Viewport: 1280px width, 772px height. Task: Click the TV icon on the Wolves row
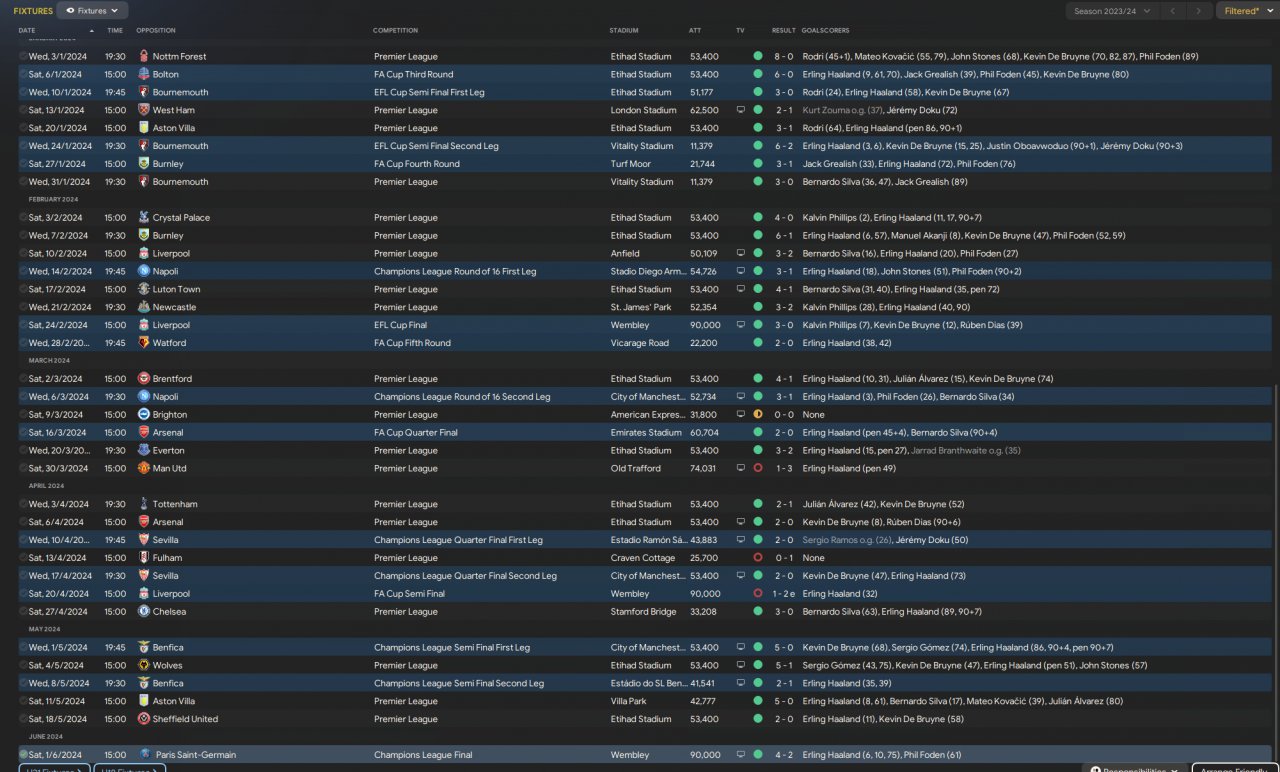[741, 666]
